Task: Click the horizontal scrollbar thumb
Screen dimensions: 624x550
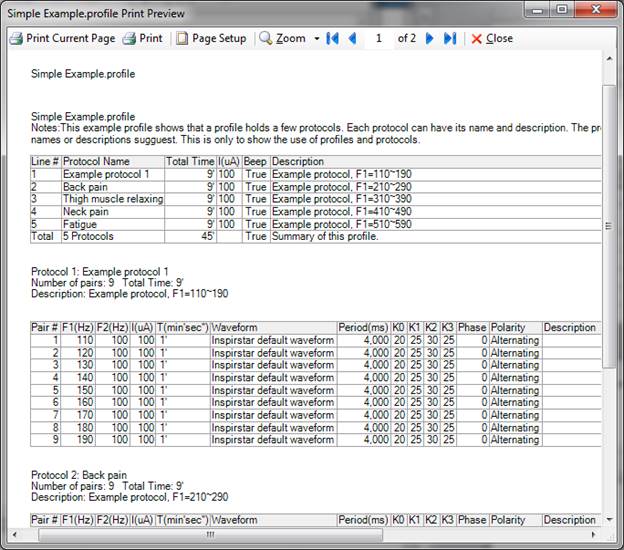Action: pyautogui.click(x=210, y=534)
